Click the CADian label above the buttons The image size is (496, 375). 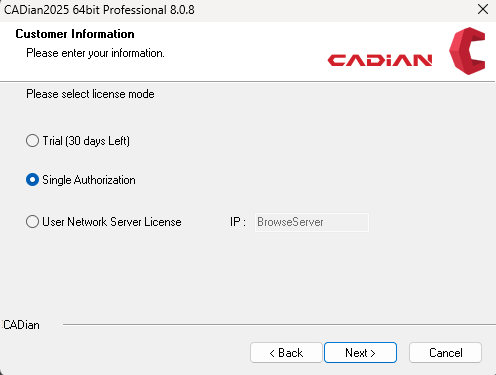(x=21, y=325)
